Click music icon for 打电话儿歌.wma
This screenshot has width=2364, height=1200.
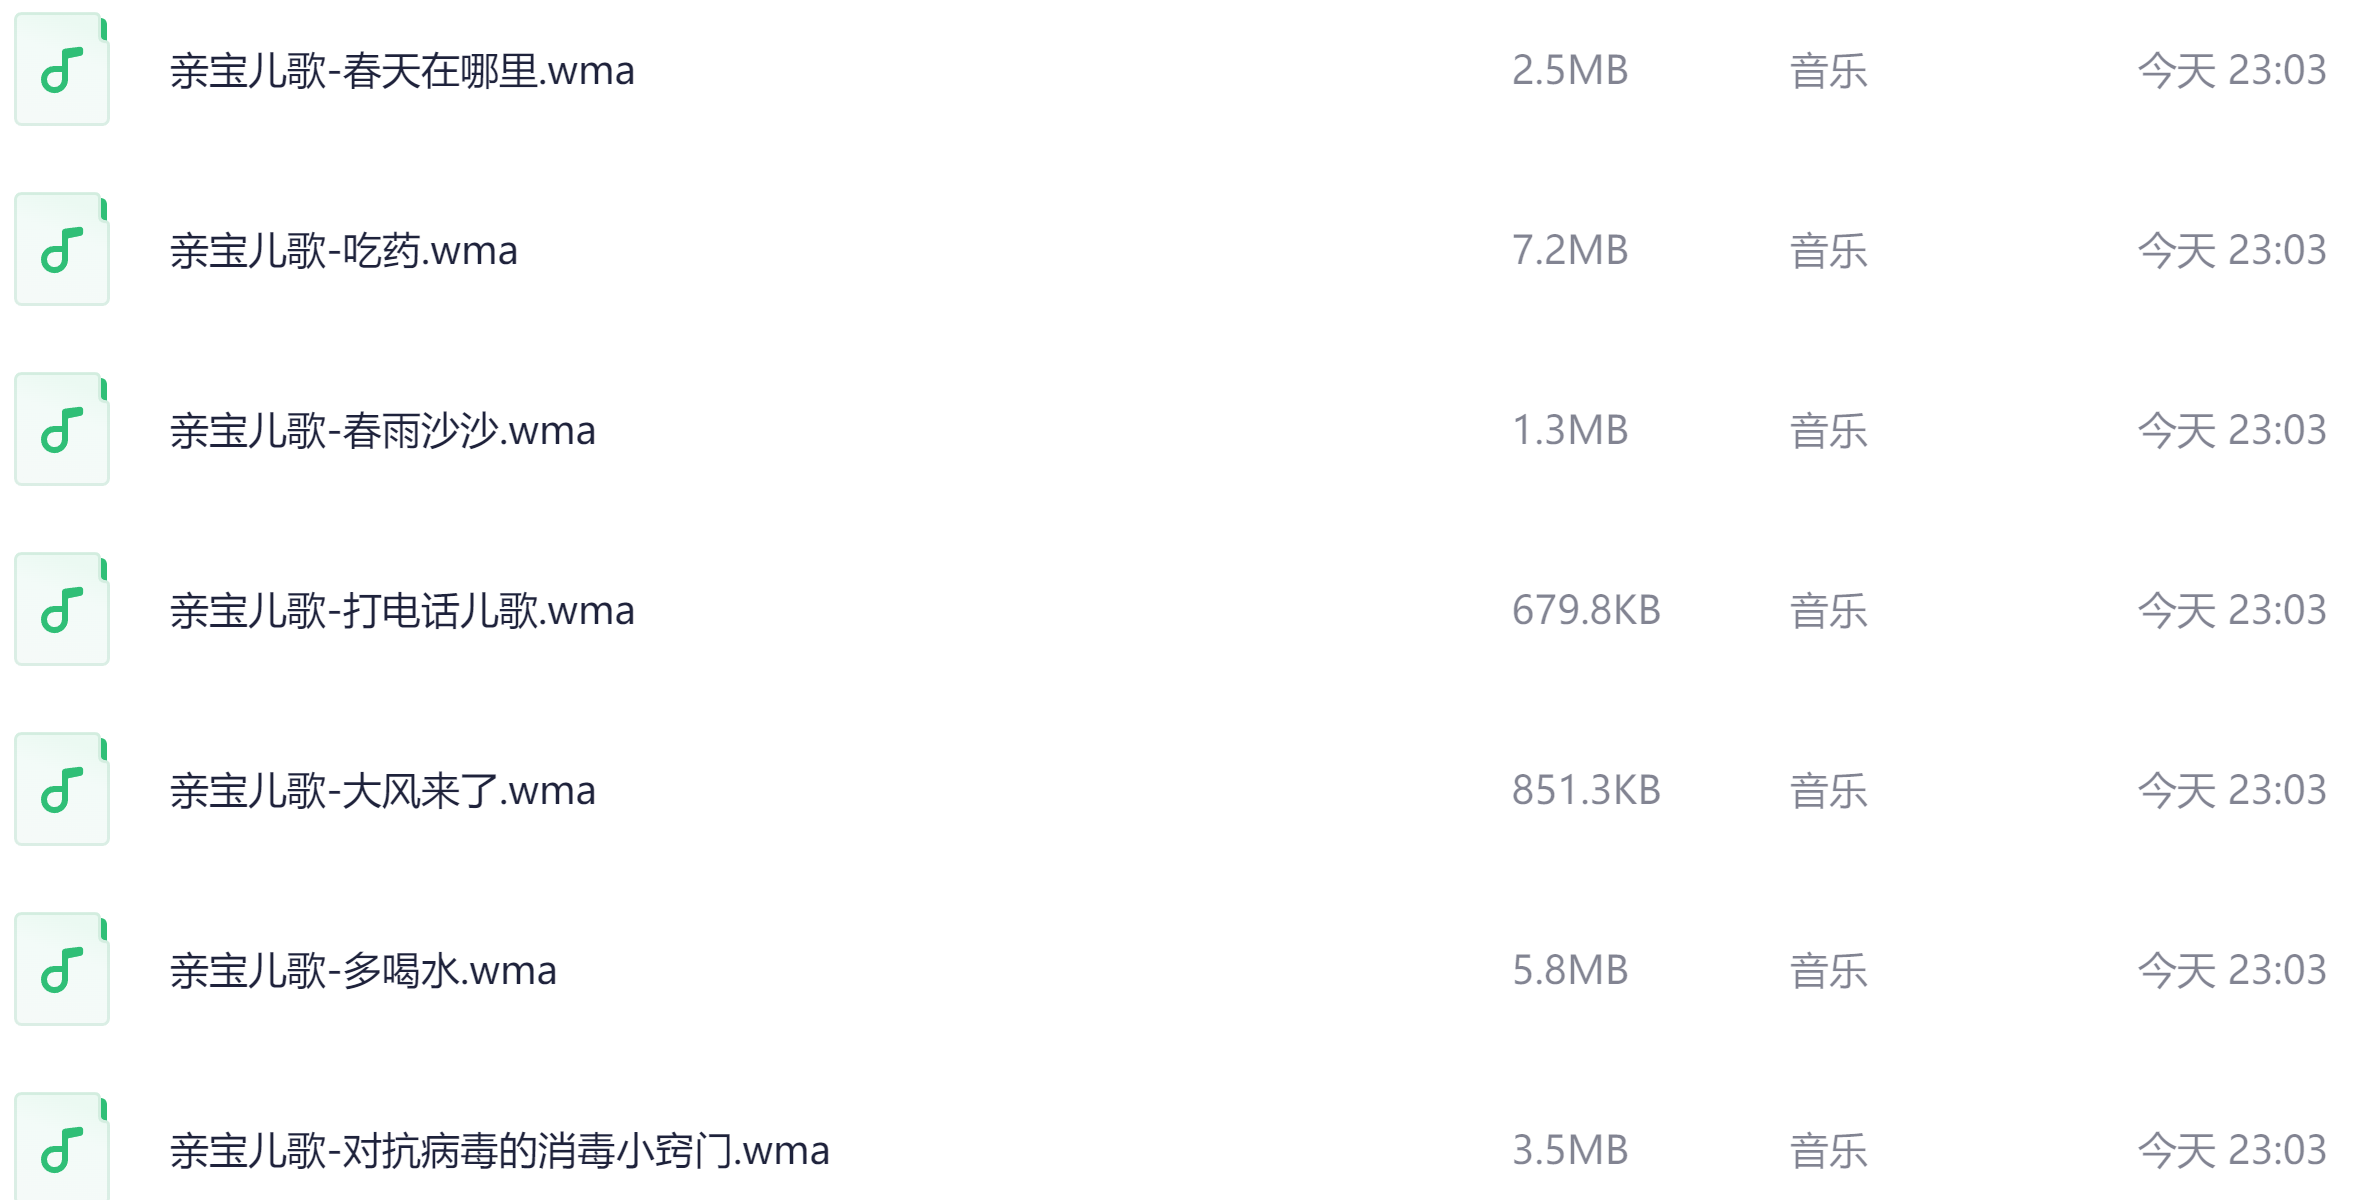(x=62, y=610)
